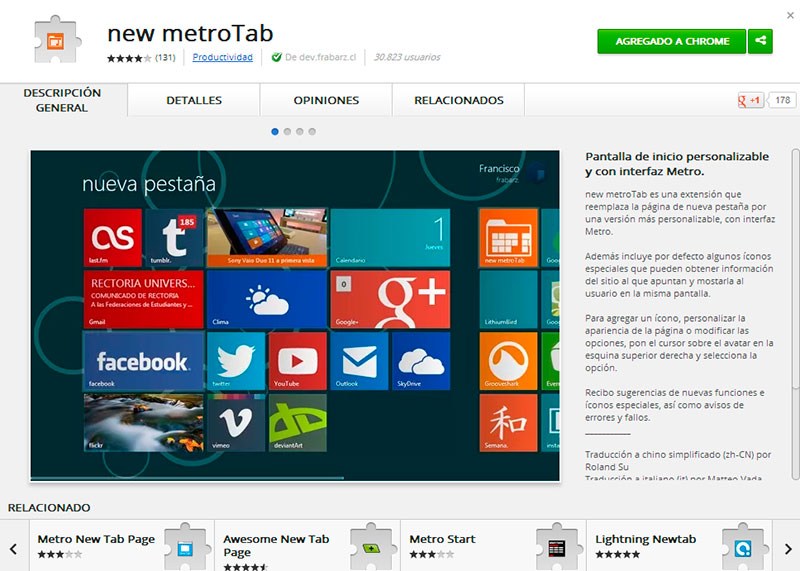Image resolution: width=800 pixels, height=571 pixels.
Task: Click the screenshot progress bar under the preview
Action: [187, 478]
